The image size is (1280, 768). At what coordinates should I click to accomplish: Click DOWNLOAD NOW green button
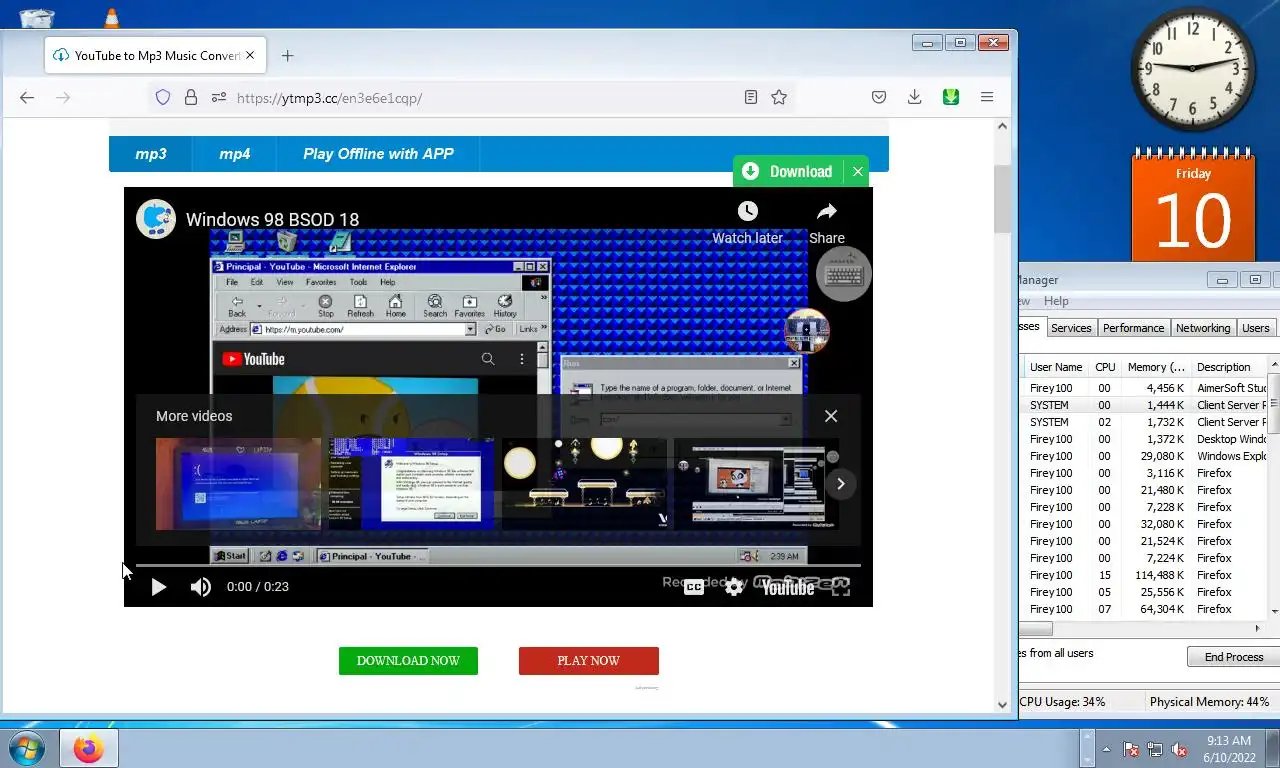click(408, 661)
